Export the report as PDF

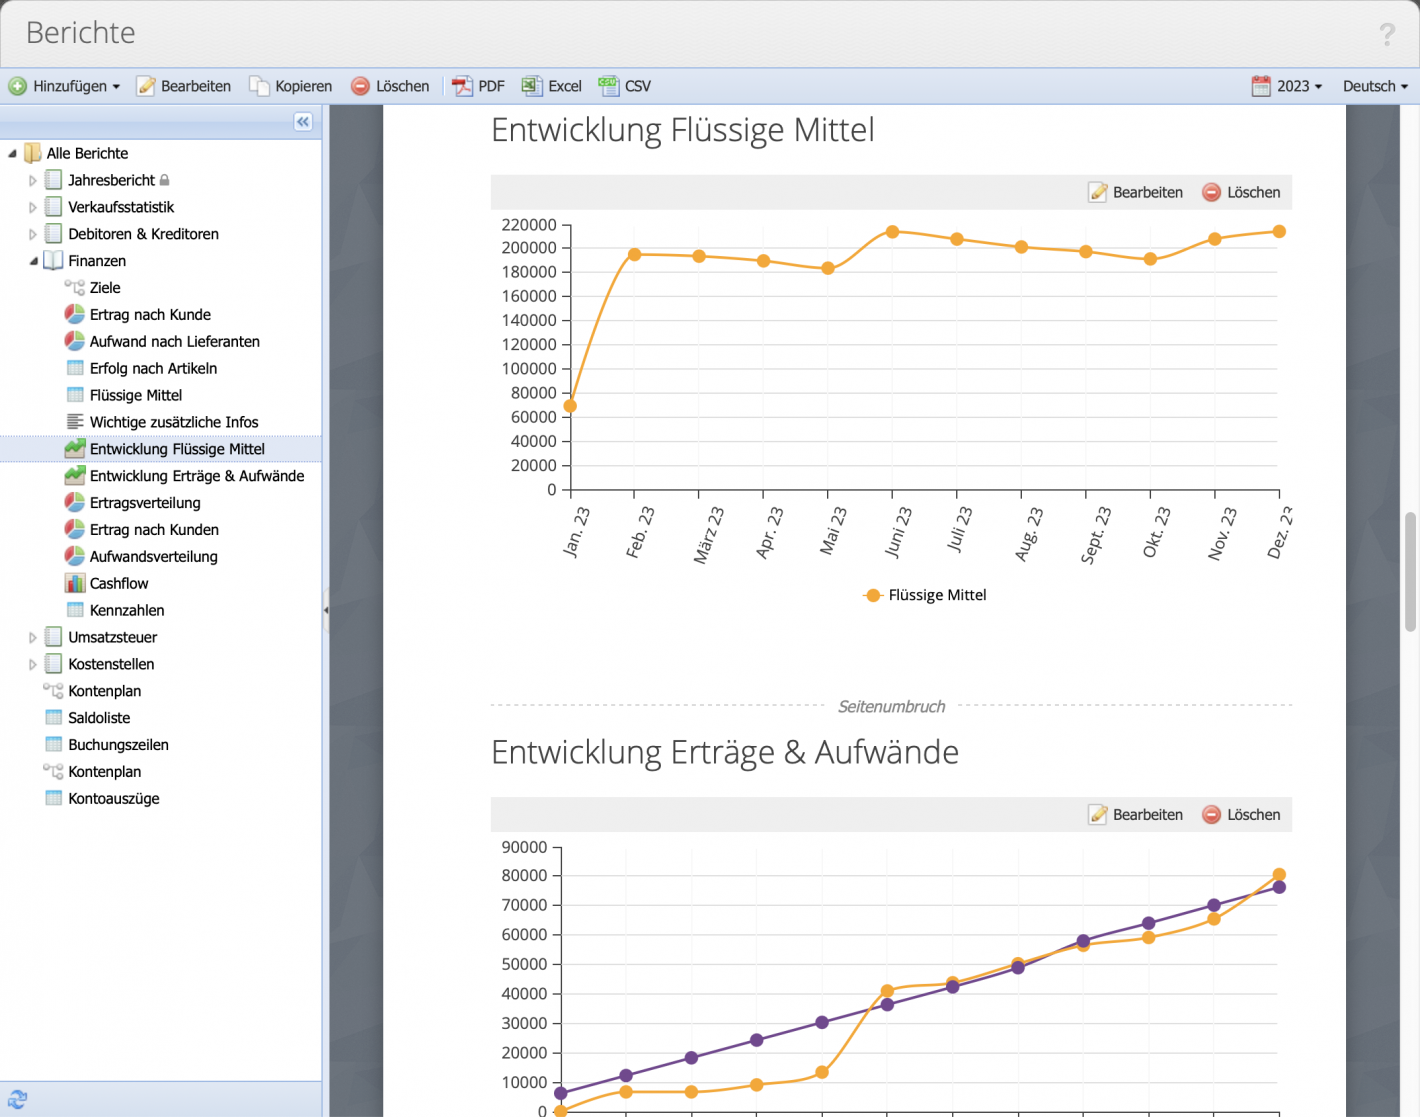click(x=478, y=86)
